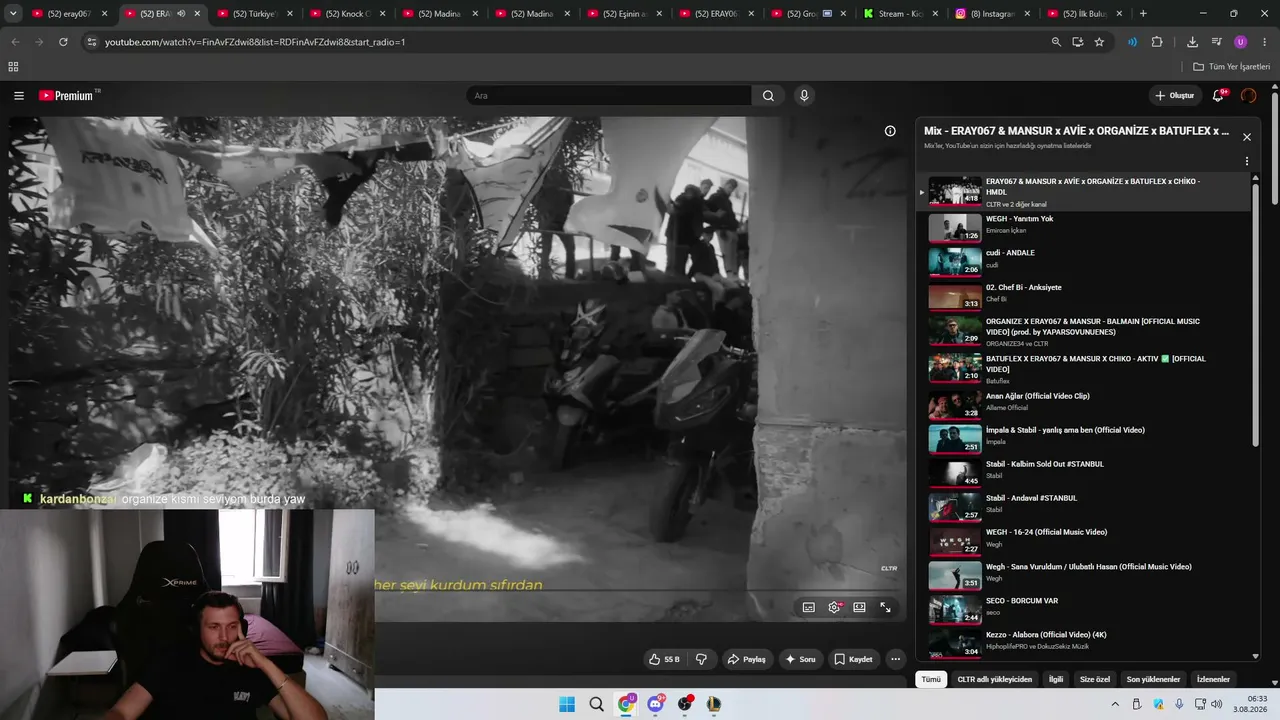Viewport: 1280px width, 720px height.
Task: Toggle the system volume icon in the tray
Action: (x=1217, y=704)
